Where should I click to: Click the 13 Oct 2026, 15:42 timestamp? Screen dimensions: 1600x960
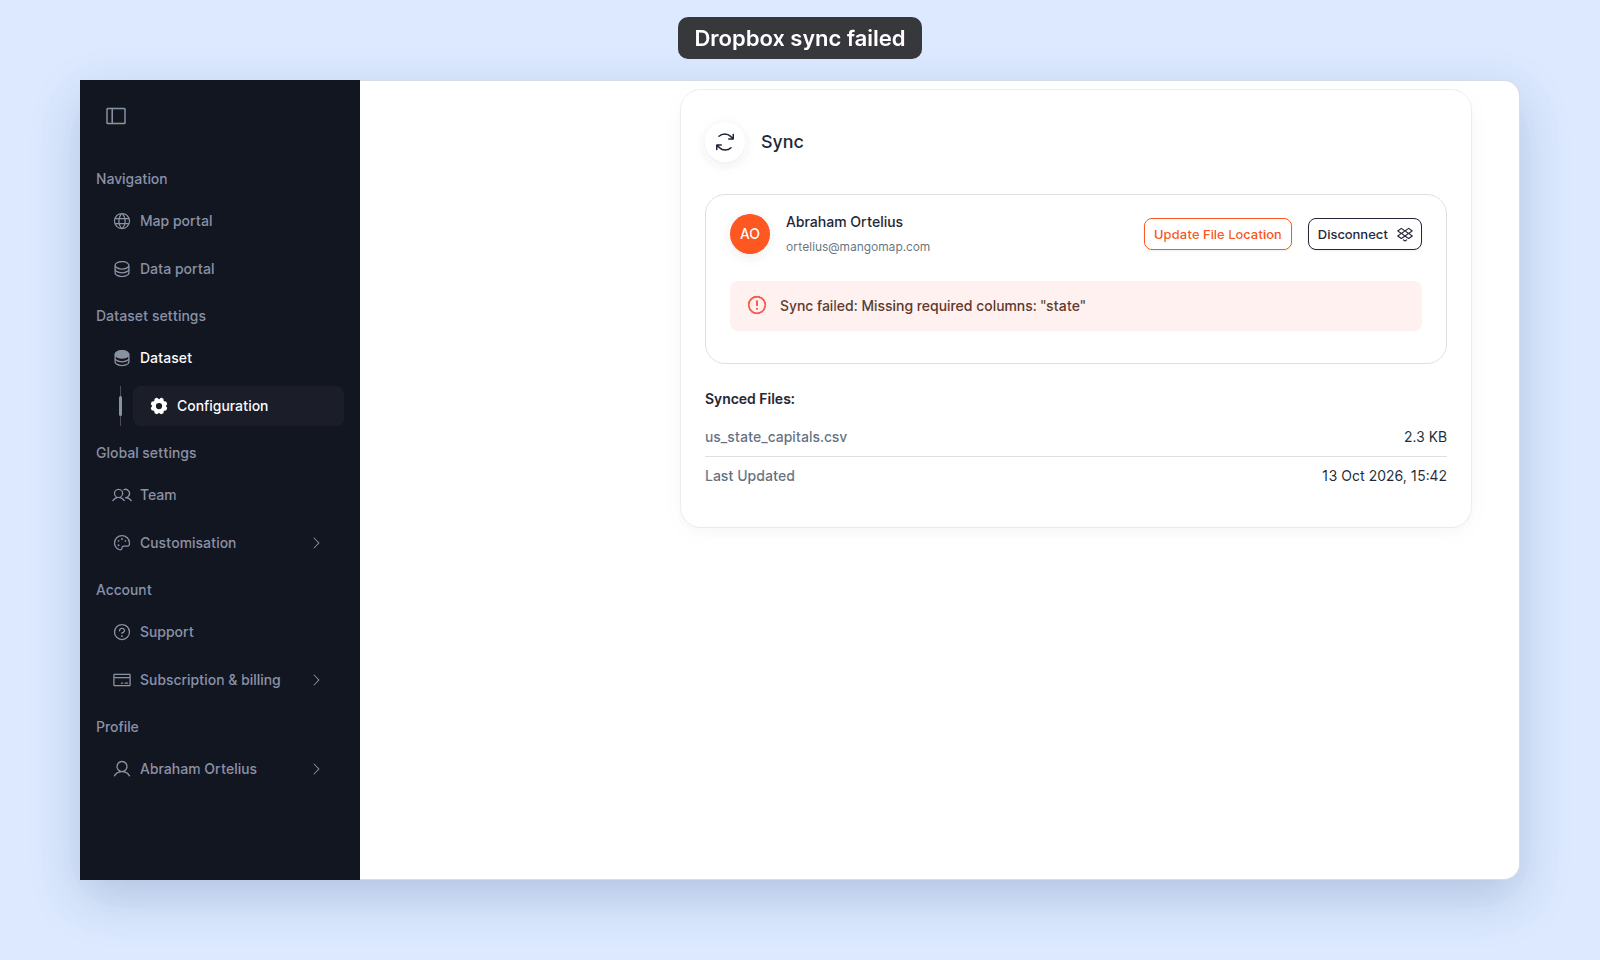(1384, 476)
